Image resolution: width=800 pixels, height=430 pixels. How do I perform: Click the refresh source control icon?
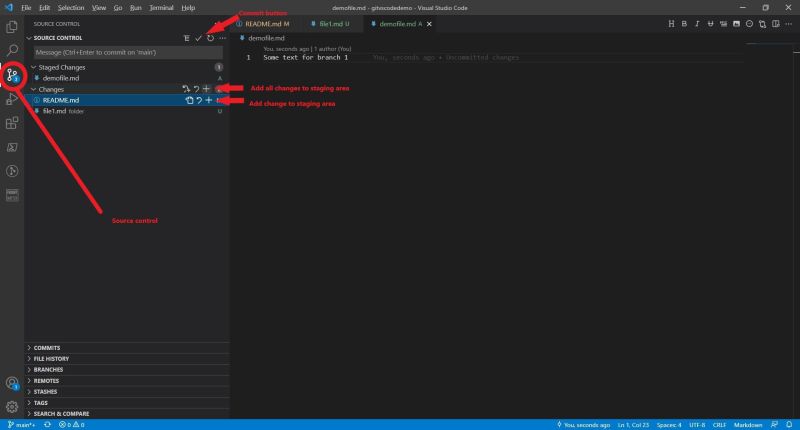210,38
